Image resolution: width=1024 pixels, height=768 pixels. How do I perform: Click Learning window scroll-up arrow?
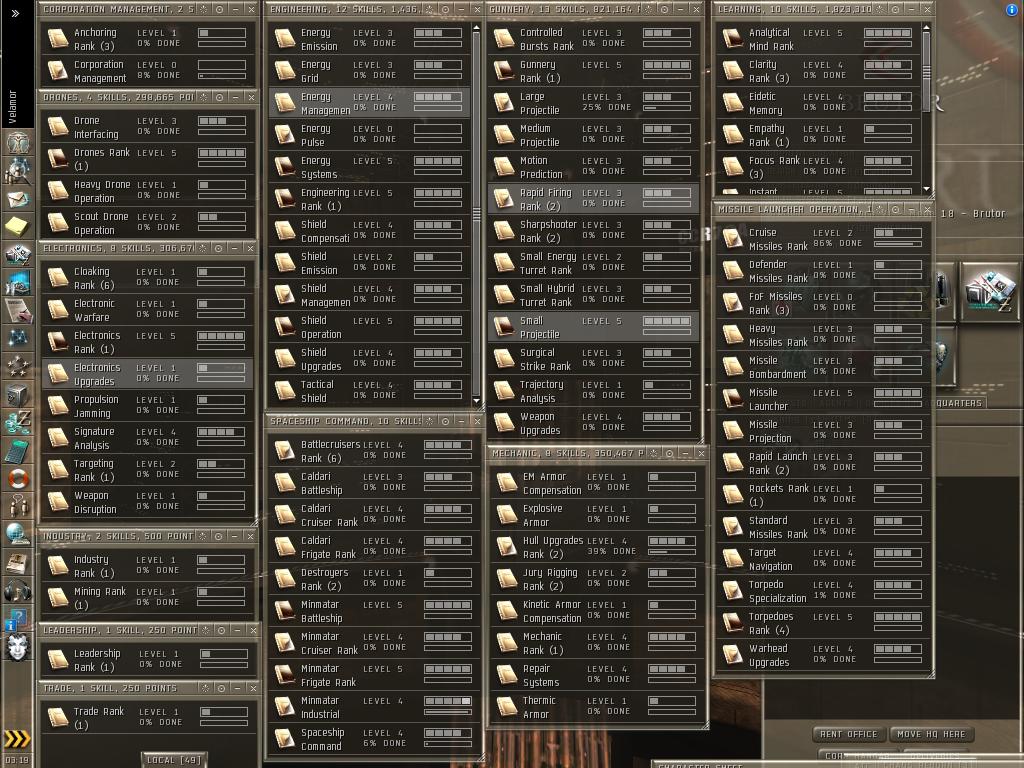pyautogui.click(x=926, y=28)
